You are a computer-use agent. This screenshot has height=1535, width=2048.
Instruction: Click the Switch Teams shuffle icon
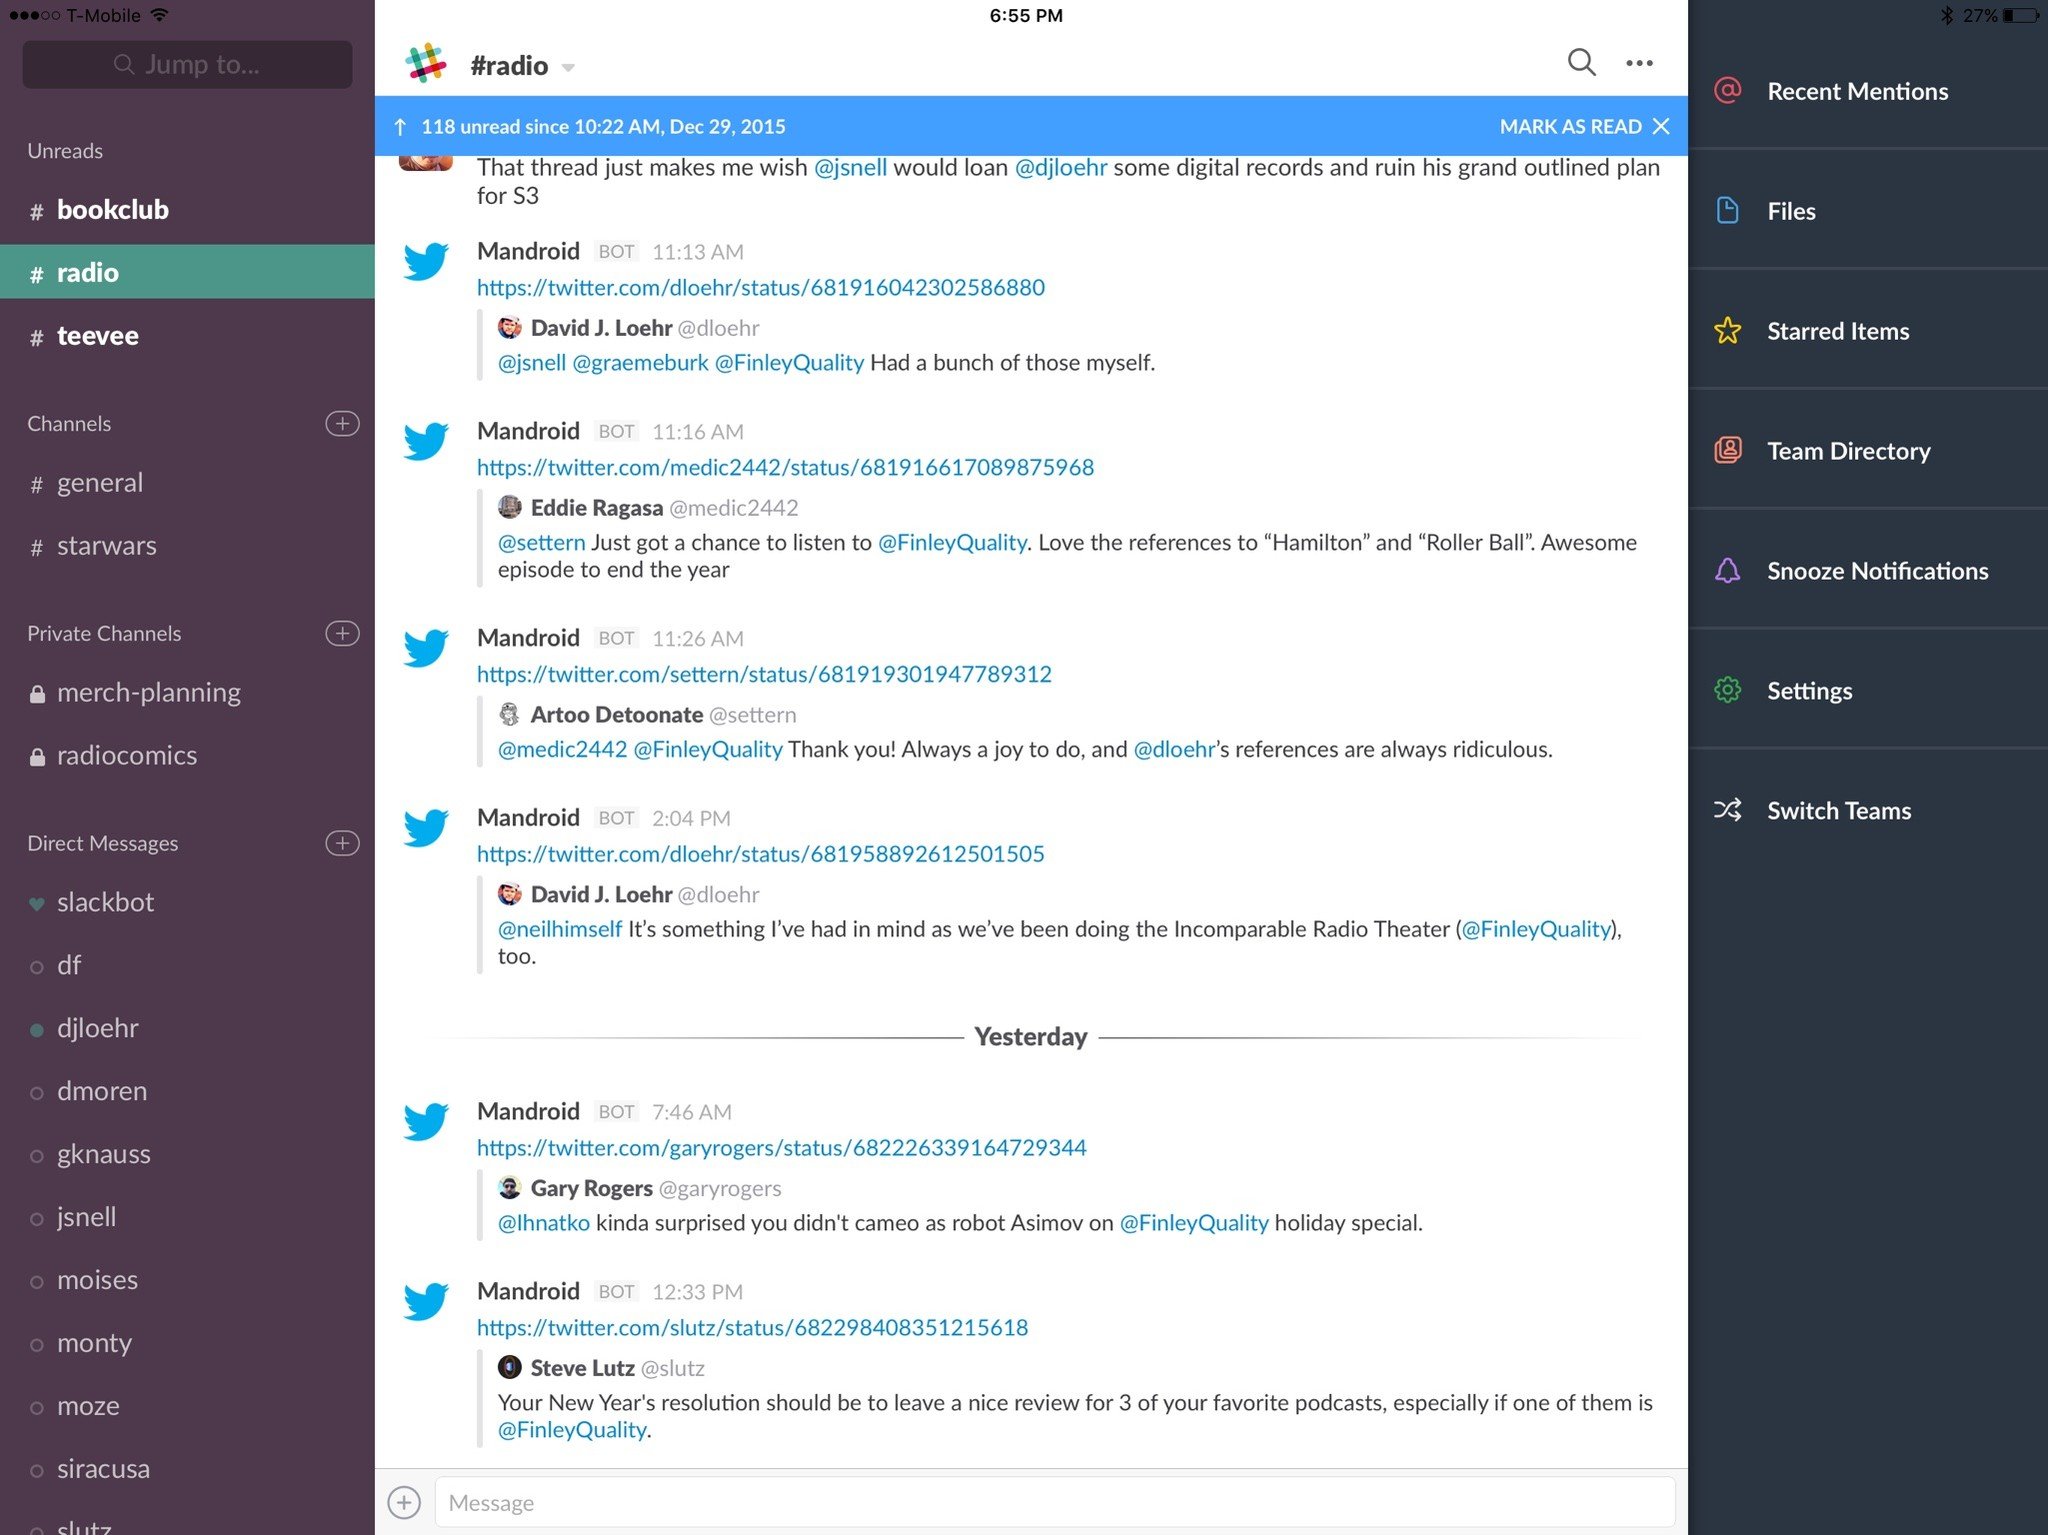[1727, 810]
